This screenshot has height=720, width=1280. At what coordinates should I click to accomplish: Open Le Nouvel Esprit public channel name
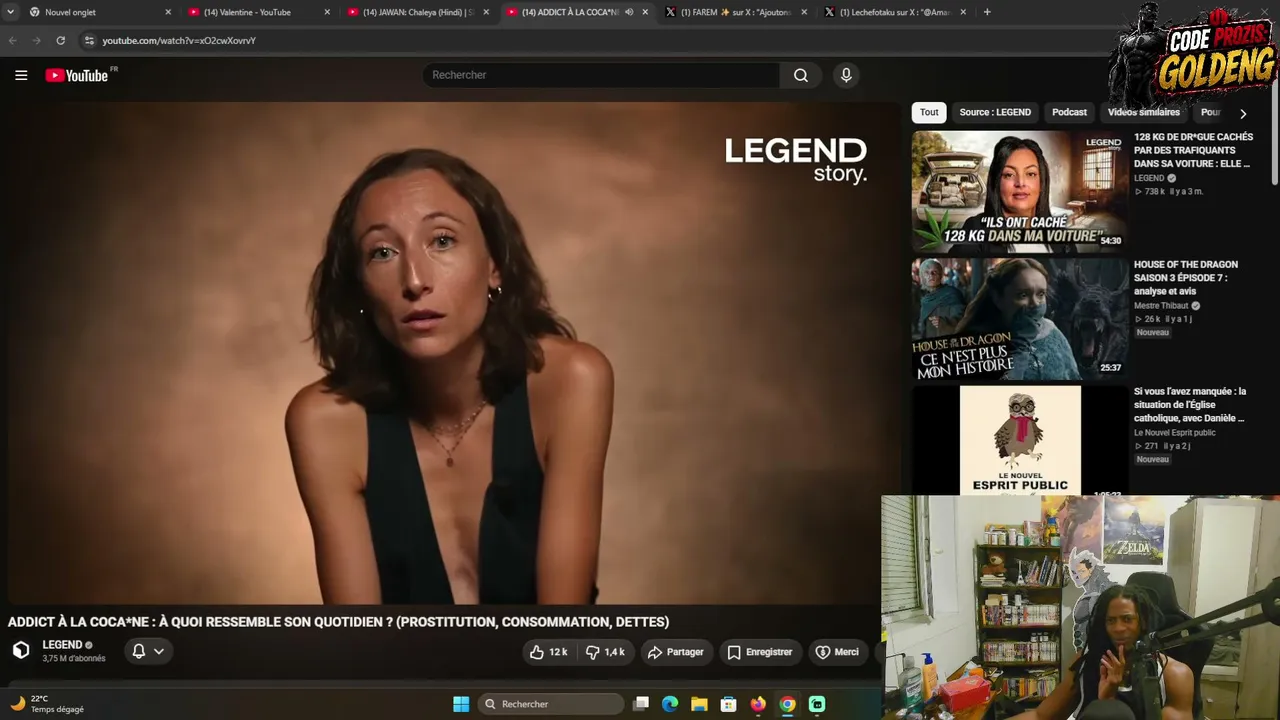click(1175, 433)
